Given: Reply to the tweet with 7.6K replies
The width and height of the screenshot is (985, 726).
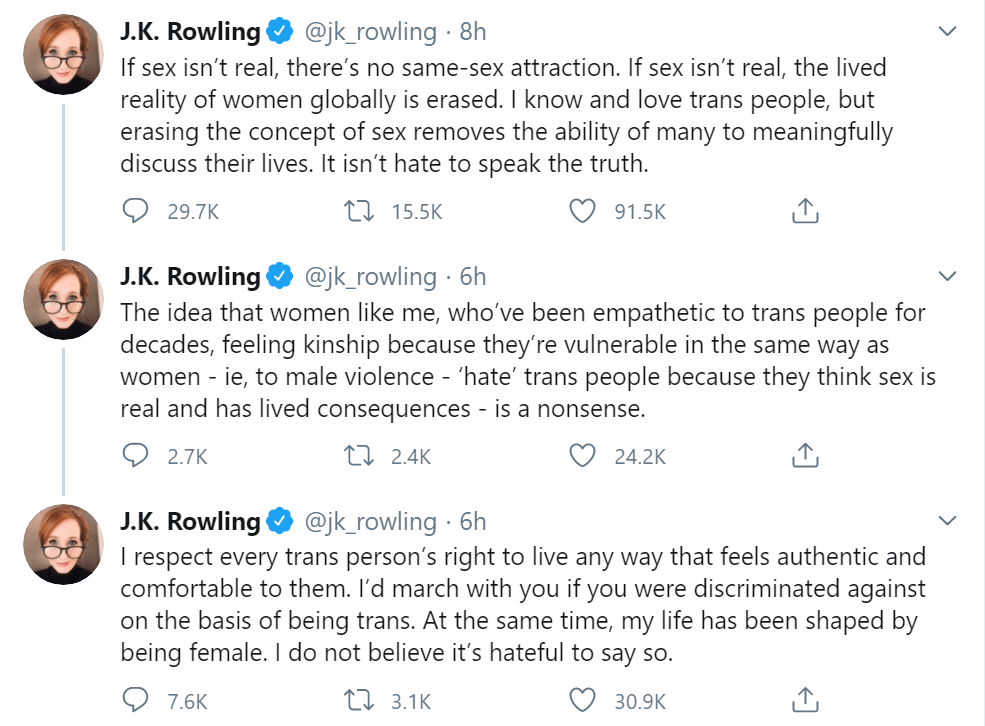Looking at the screenshot, I should coord(136,701).
